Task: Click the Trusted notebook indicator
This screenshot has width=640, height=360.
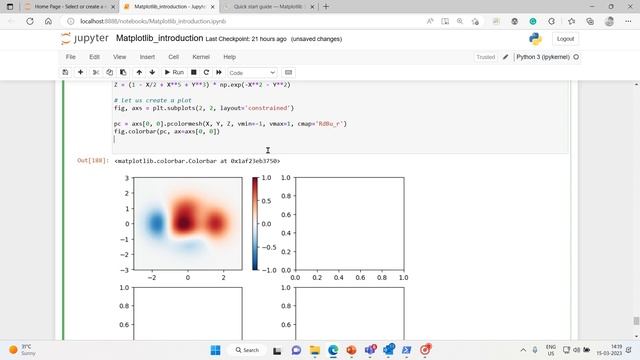Action: tap(485, 57)
